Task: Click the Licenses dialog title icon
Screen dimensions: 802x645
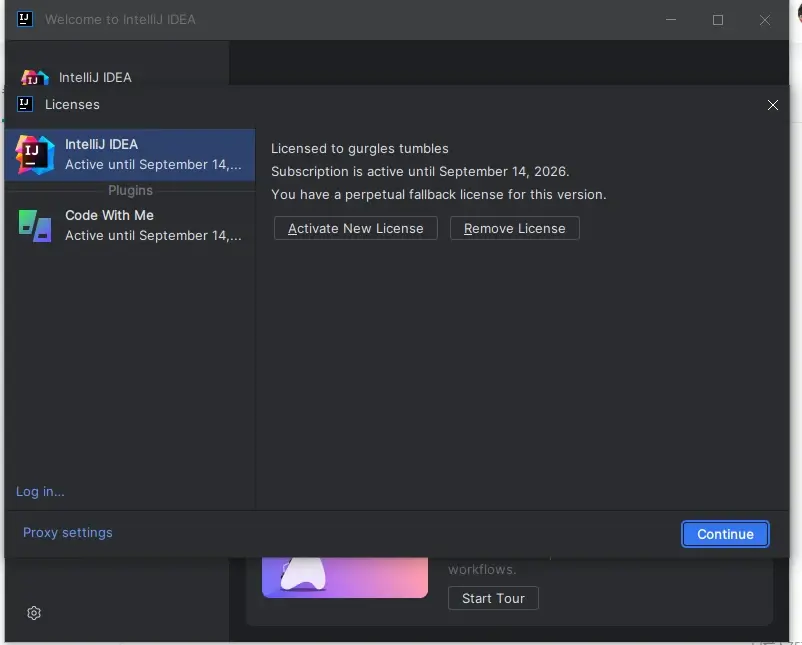Action: (x=25, y=104)
